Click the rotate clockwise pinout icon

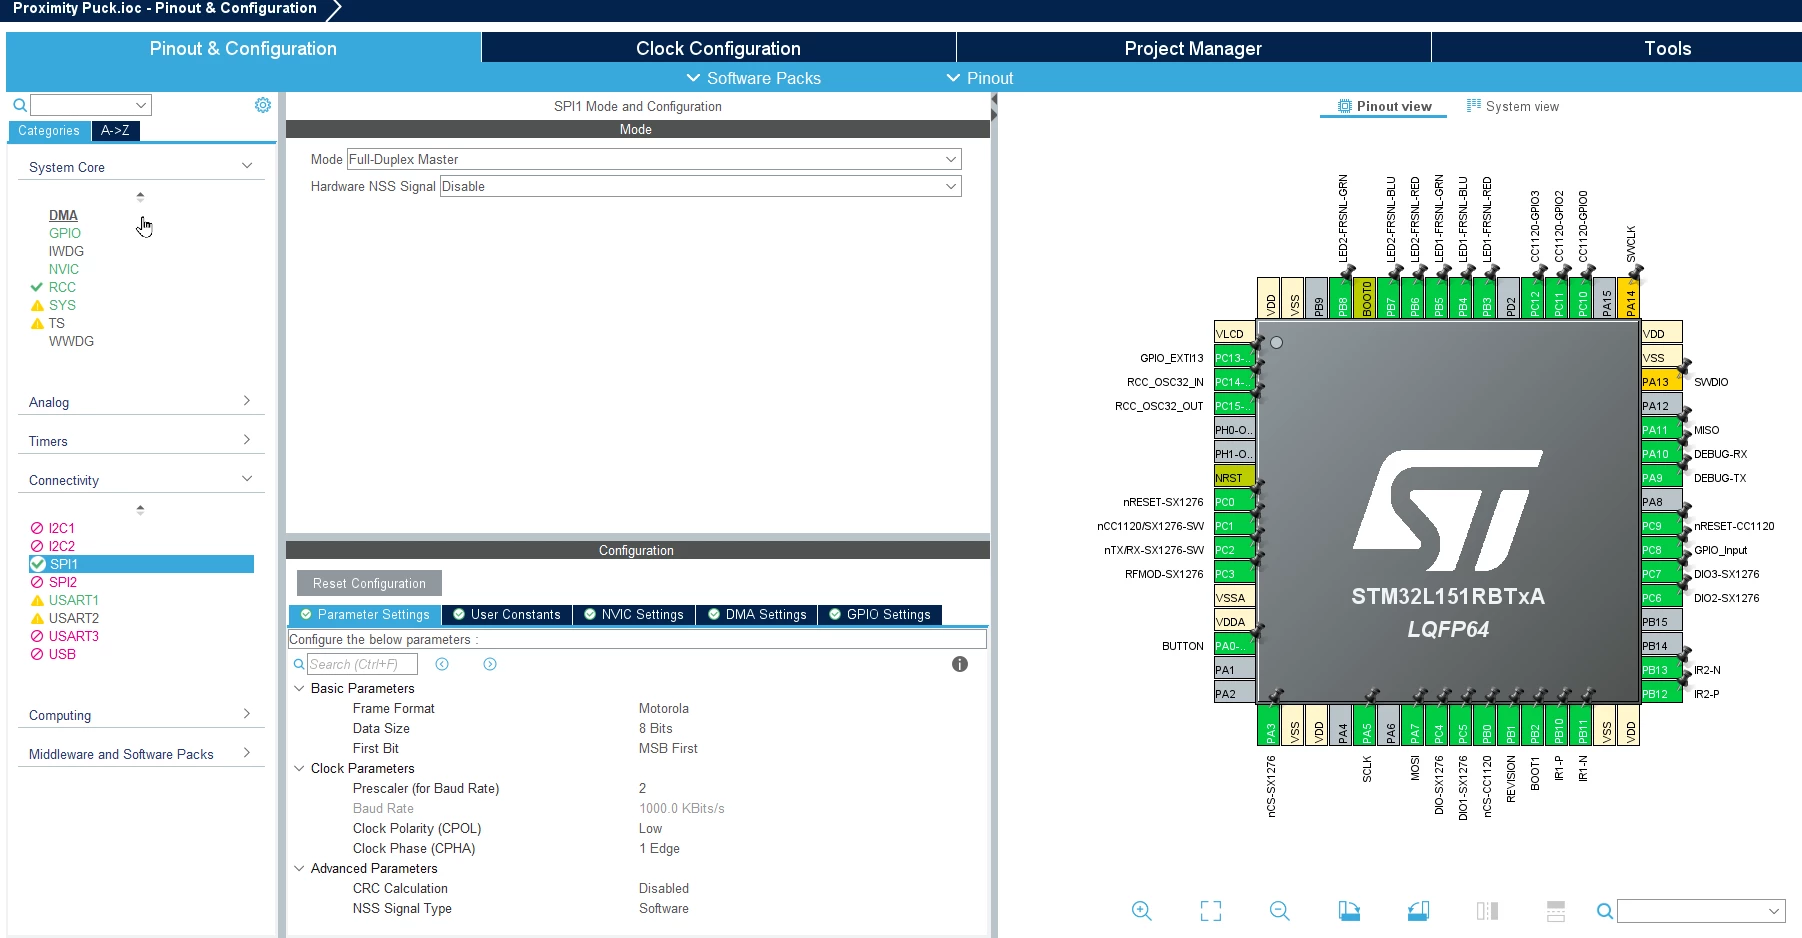[1349, 911]
